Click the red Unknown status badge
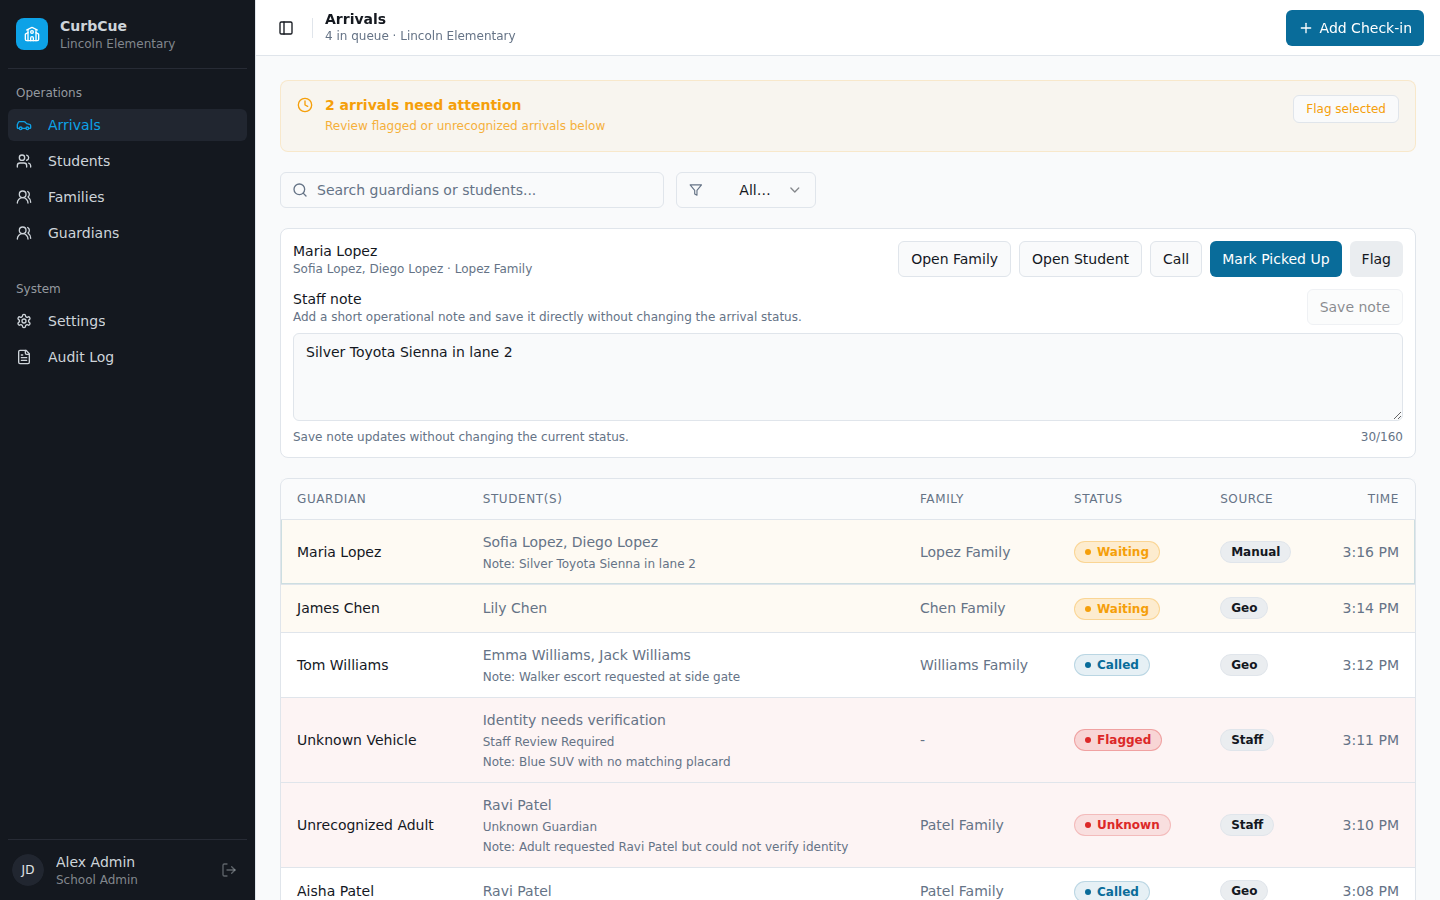This screenshot has height=900, width=1440. click(x=1122, y=825)
